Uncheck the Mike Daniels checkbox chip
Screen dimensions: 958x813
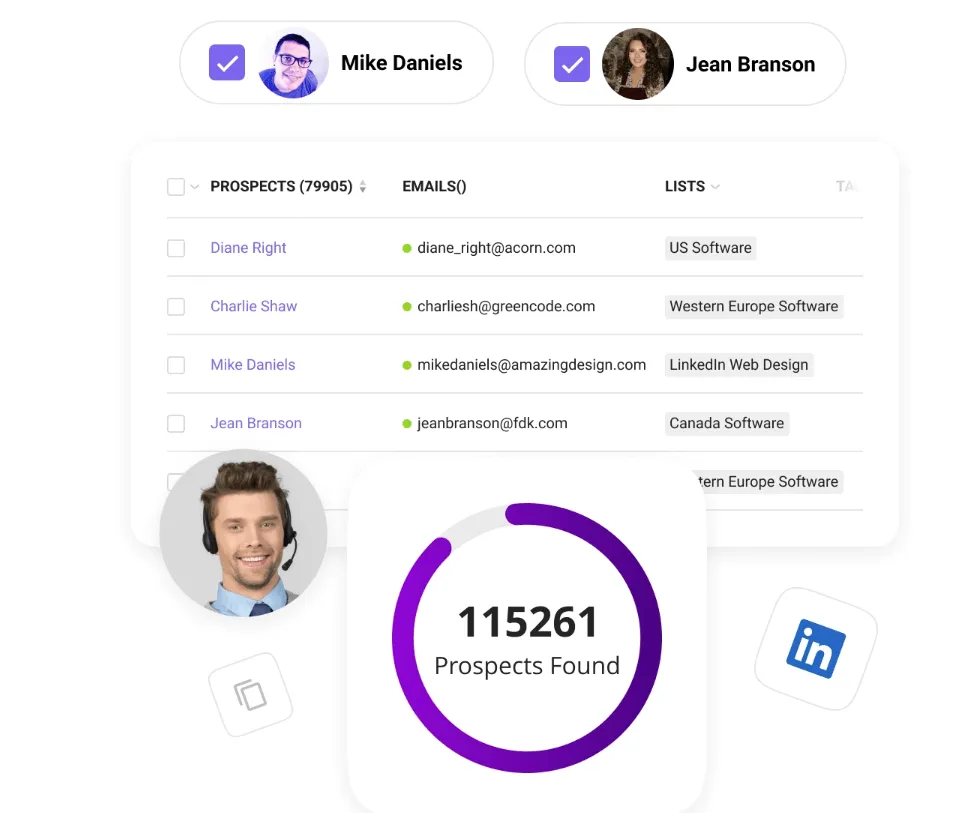tap(227, 62)
